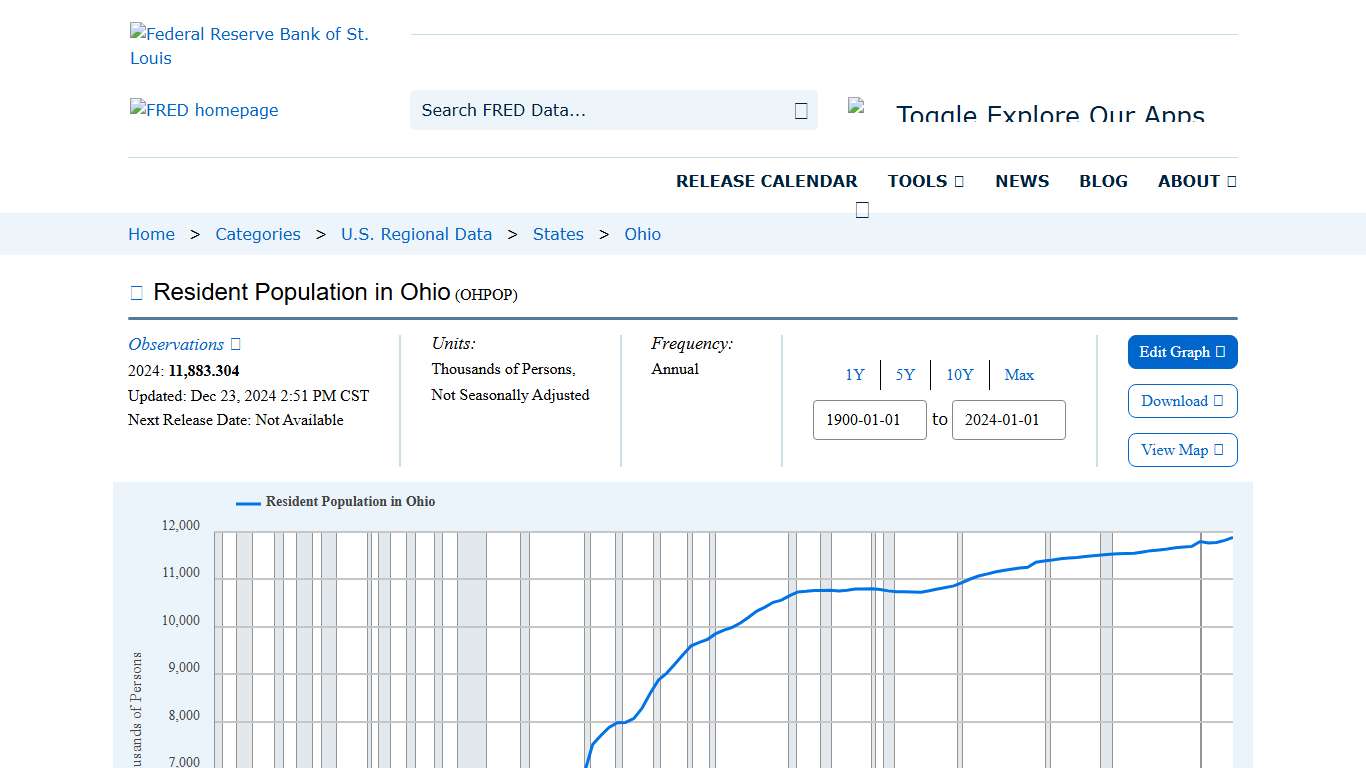Select the Max date range
The height and width of the screenshot is (768, 1366).
pyautogui.click(x=1019, y=375)
